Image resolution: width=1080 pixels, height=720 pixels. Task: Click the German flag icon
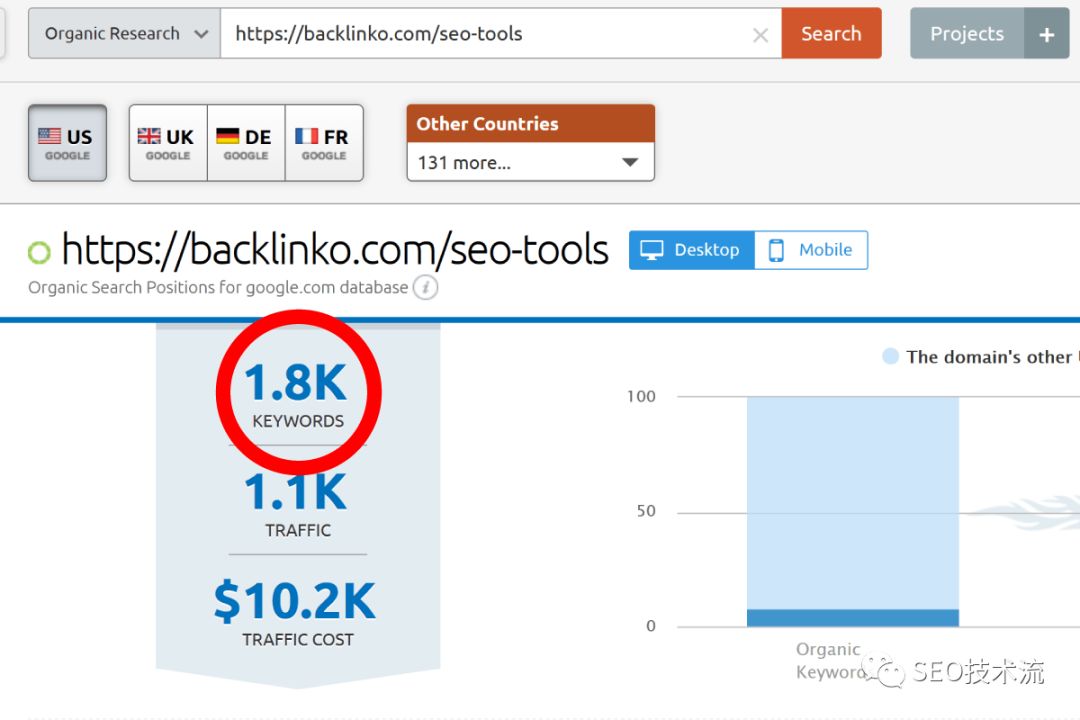click(x=228, y=136)
